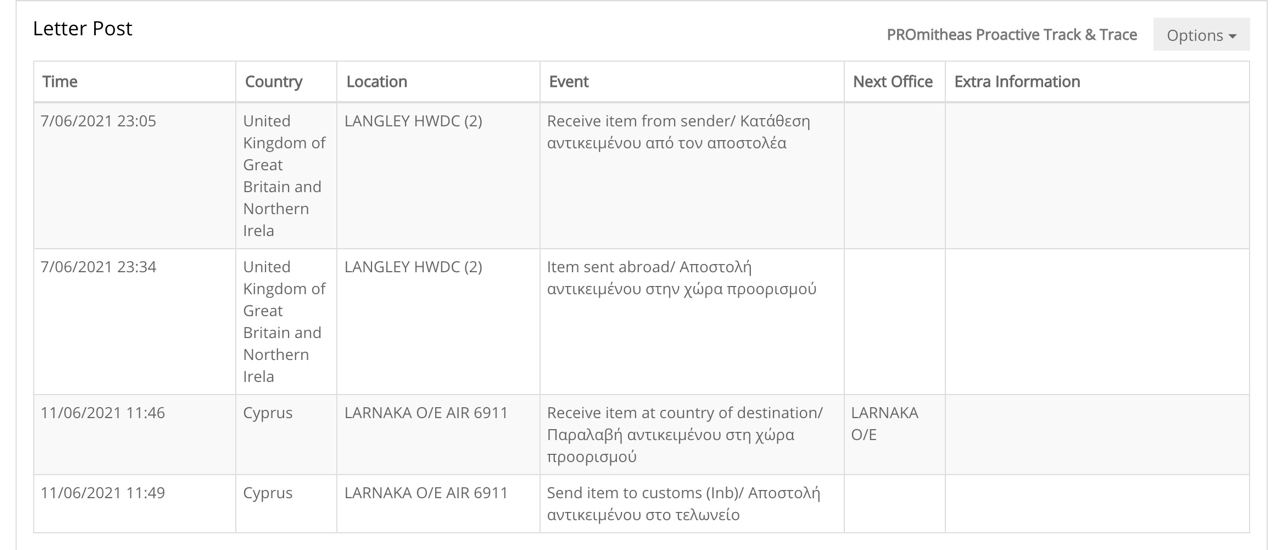This screenshot has height=550, width=1280.
Task: Click the first LANGLEY HWDC (2) location cell
Action: (x=413, y=121)
